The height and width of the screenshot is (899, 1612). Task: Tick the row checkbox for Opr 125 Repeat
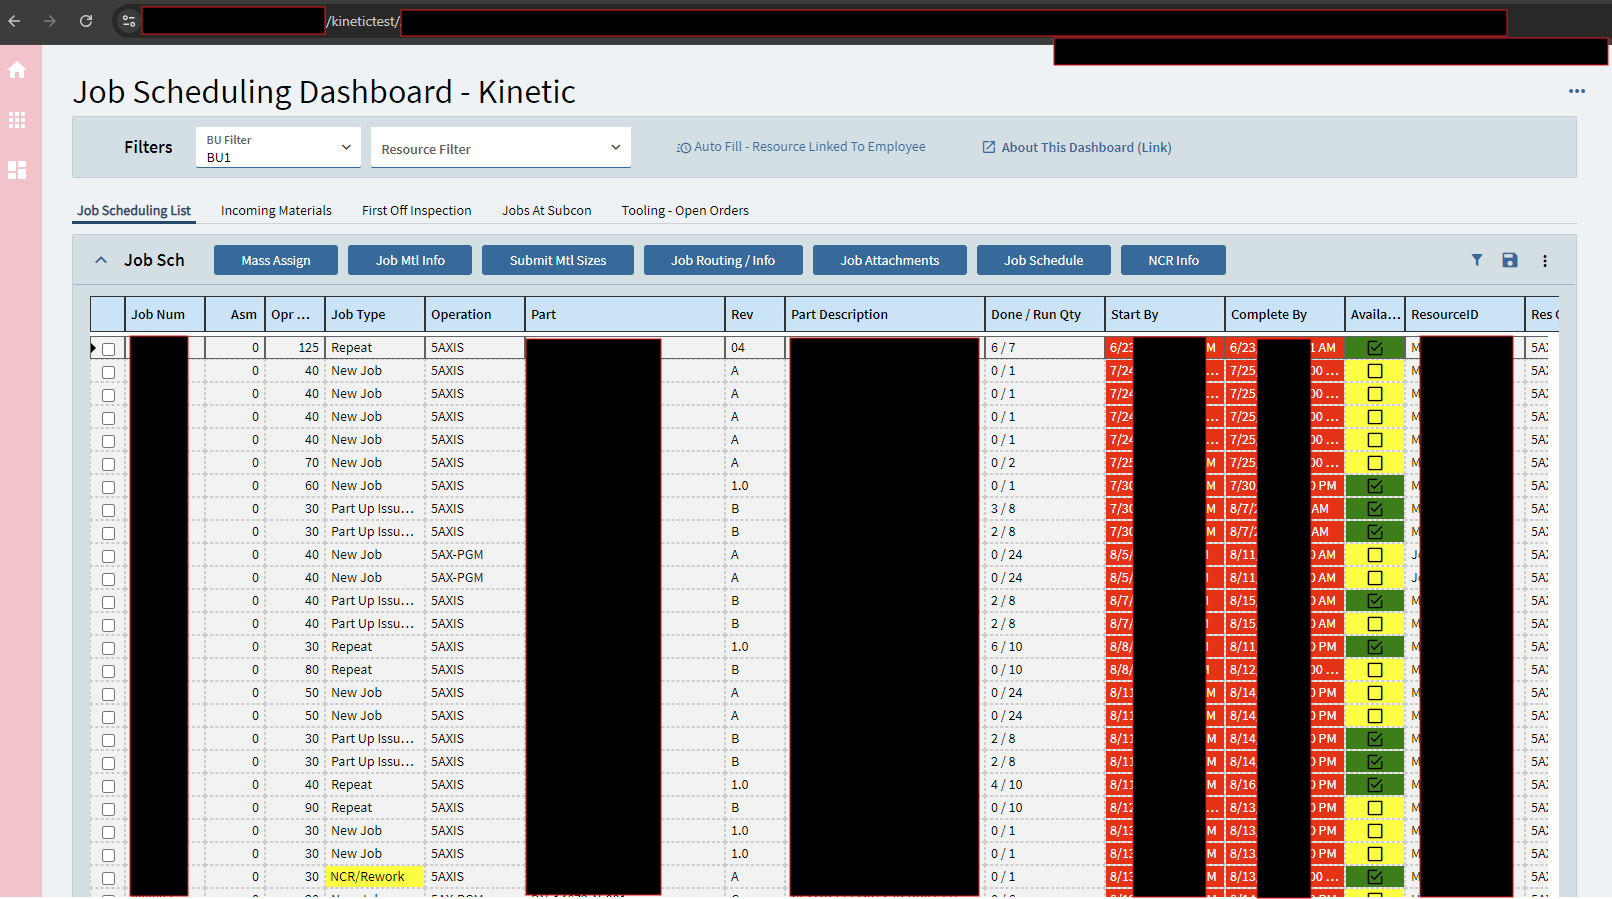(x=109, y=349)
